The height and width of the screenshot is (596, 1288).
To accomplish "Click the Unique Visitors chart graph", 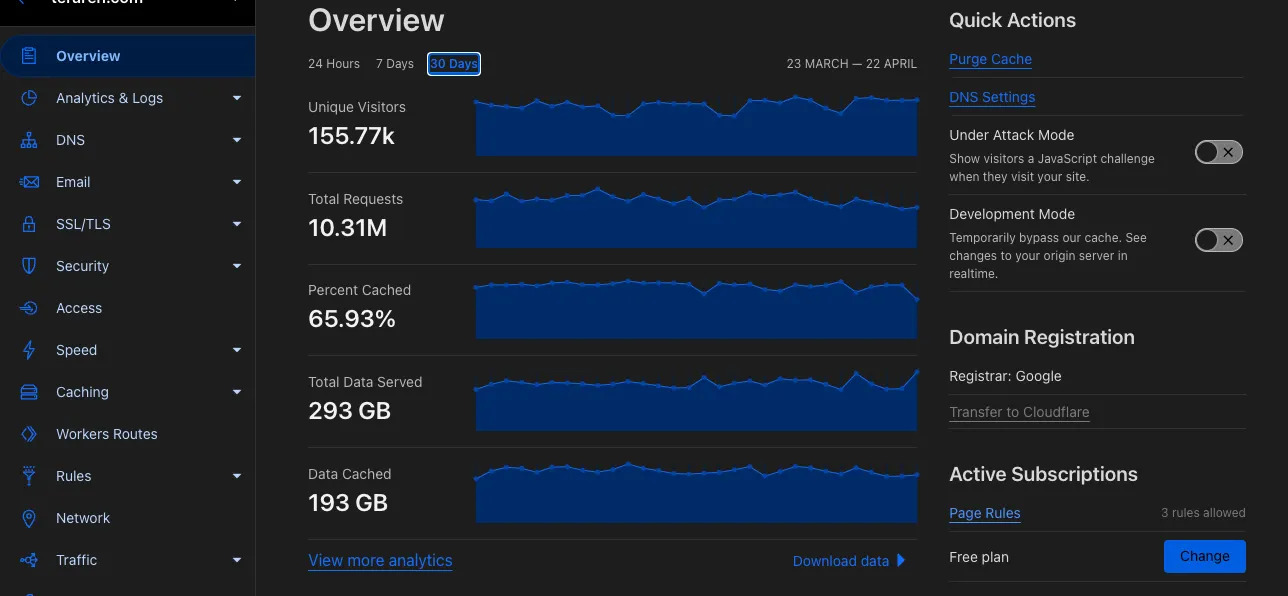I will coord(696,127).
